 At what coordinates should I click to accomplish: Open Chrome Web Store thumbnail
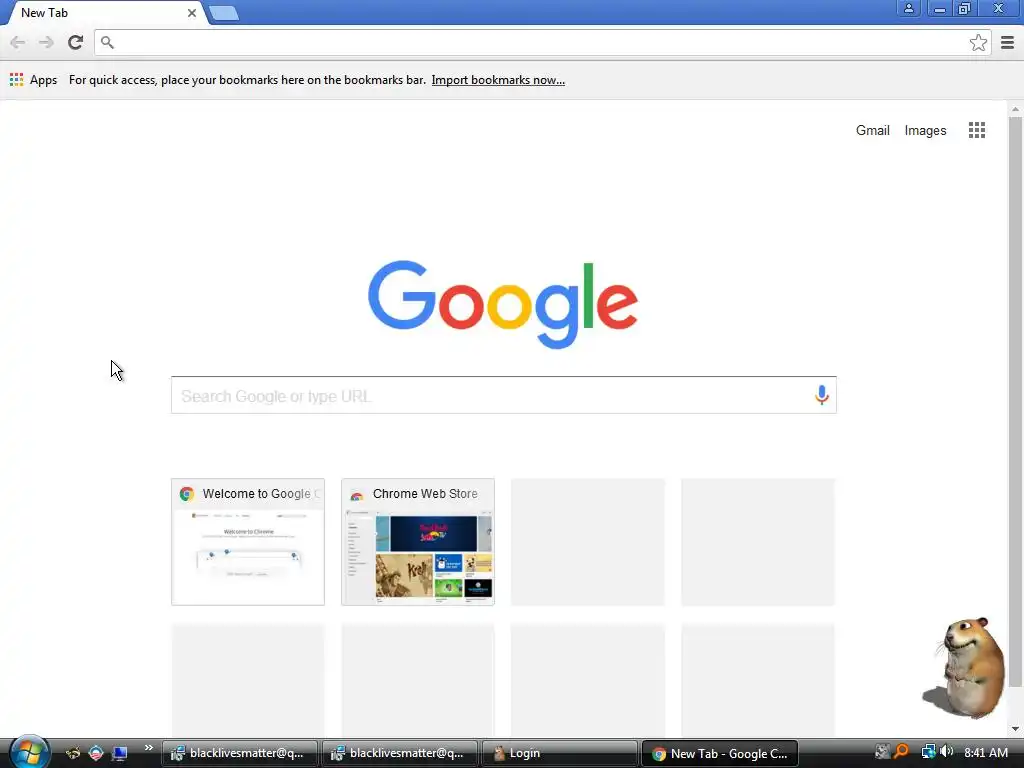coord(418,541)
